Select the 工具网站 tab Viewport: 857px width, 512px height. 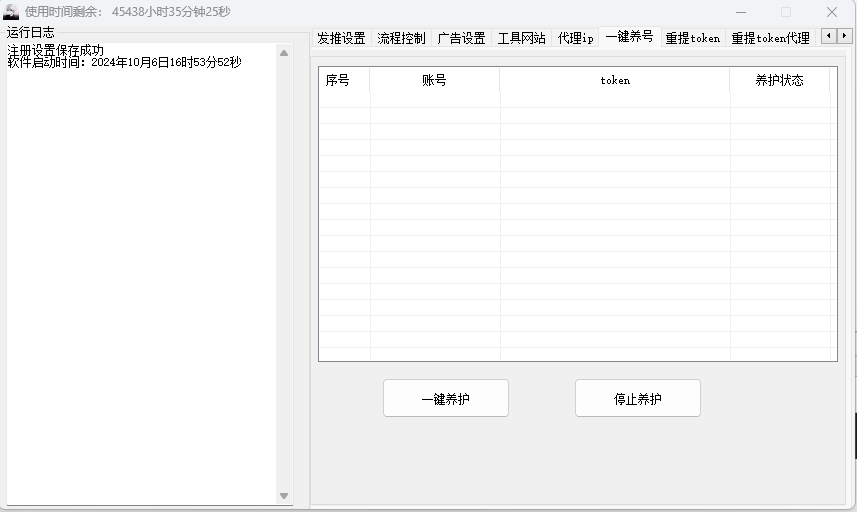[x=521, y=38]
